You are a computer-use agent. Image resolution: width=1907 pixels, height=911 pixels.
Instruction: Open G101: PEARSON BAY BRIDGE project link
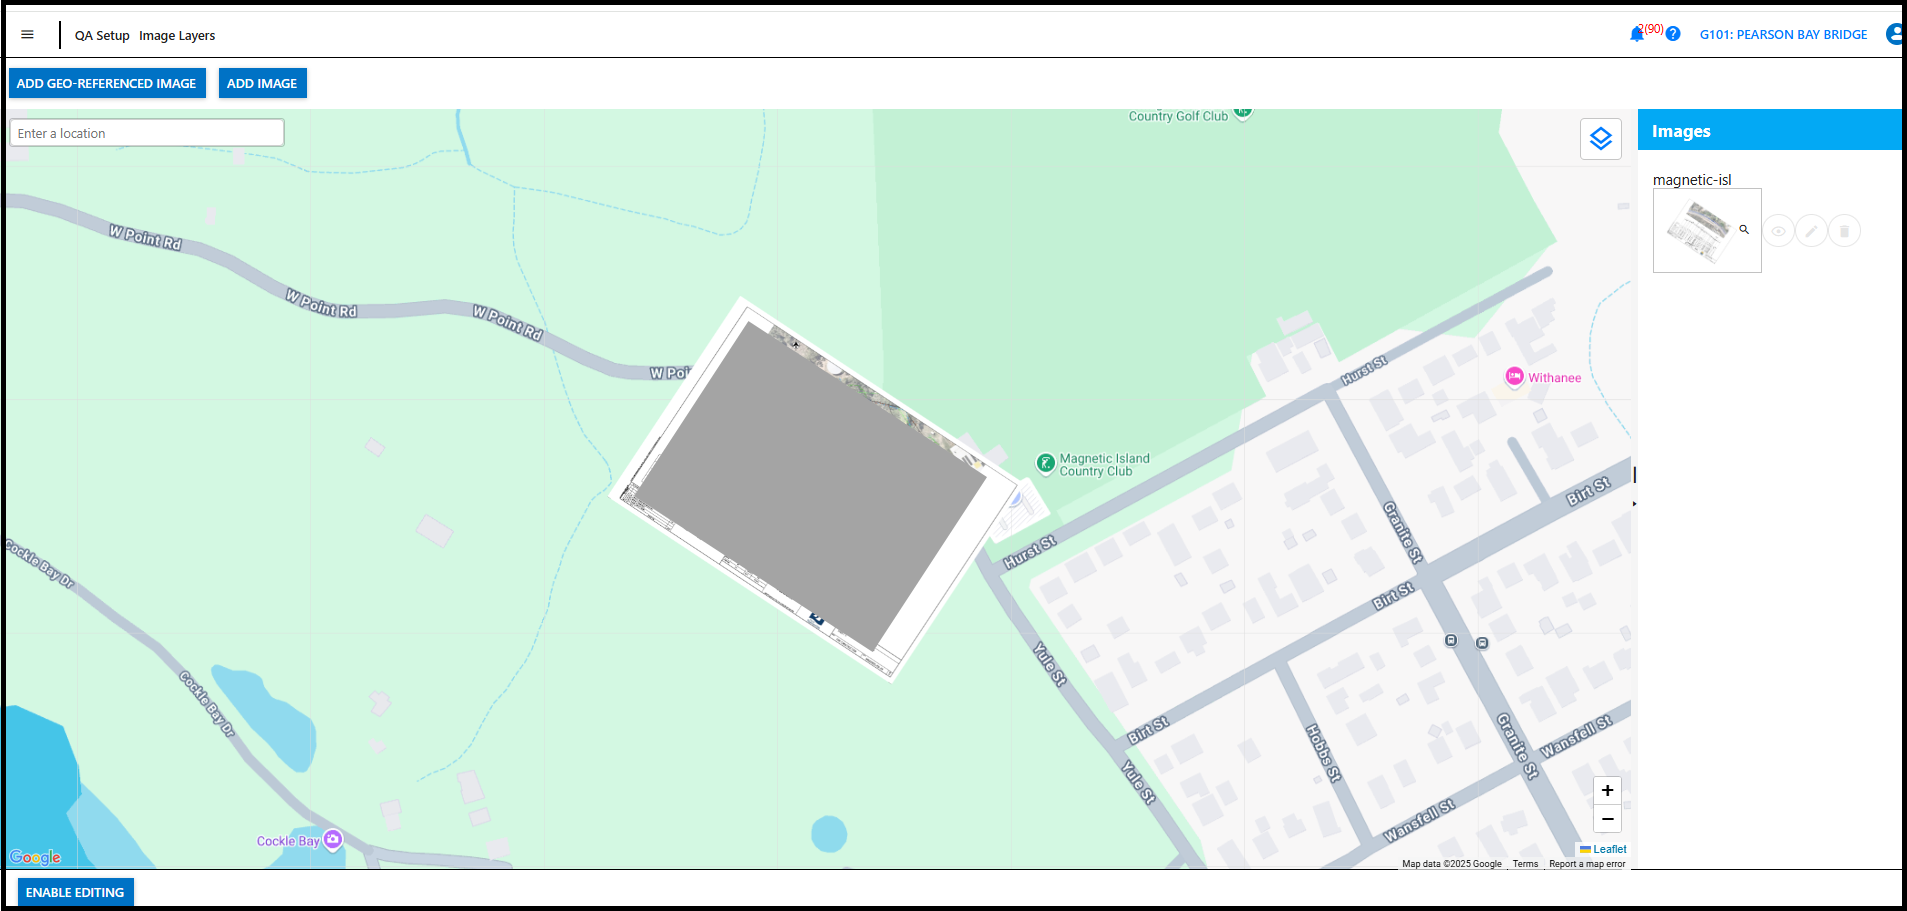click(x=1783, y=35)
